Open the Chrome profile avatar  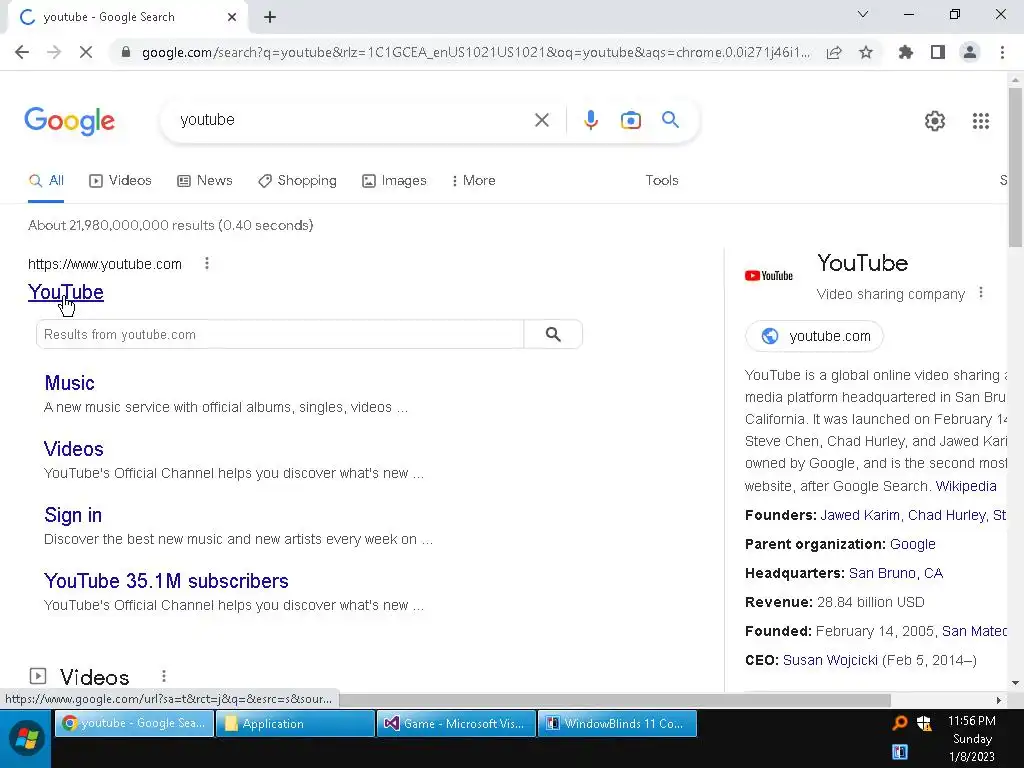tap(970, 52)
